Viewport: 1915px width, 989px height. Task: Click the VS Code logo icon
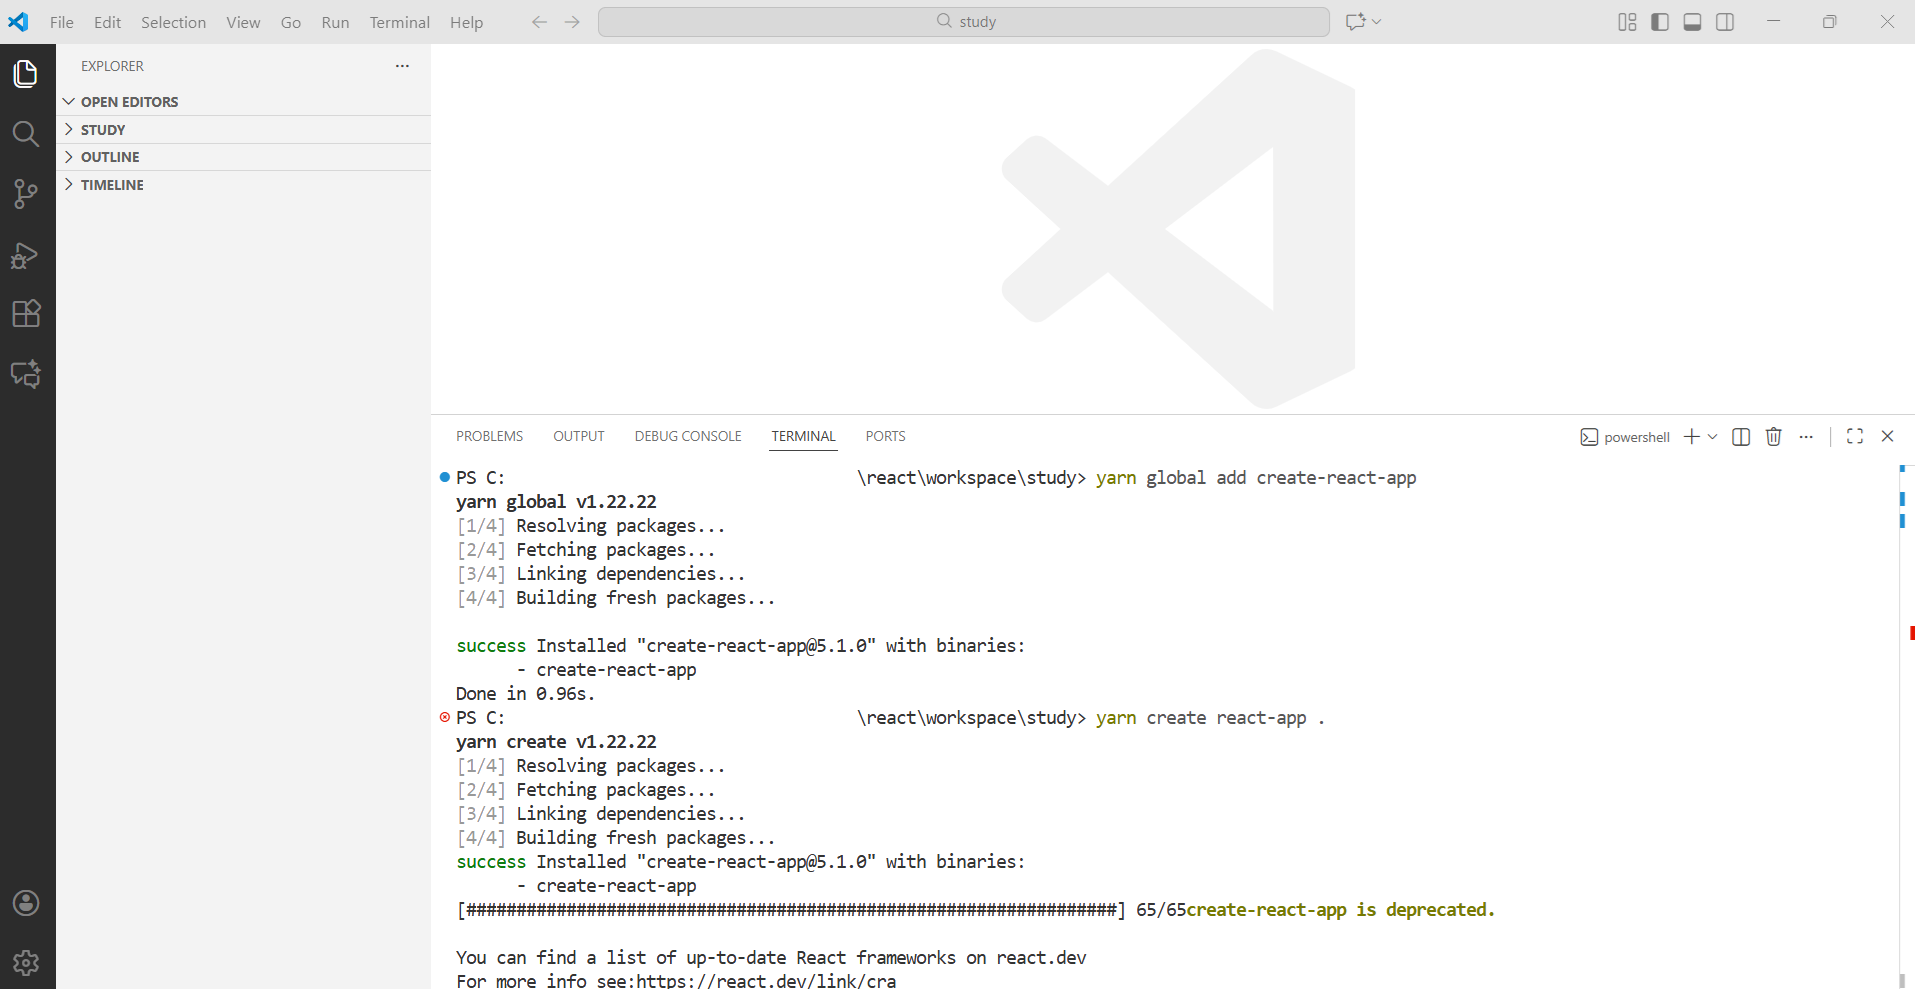coord(18,21)
